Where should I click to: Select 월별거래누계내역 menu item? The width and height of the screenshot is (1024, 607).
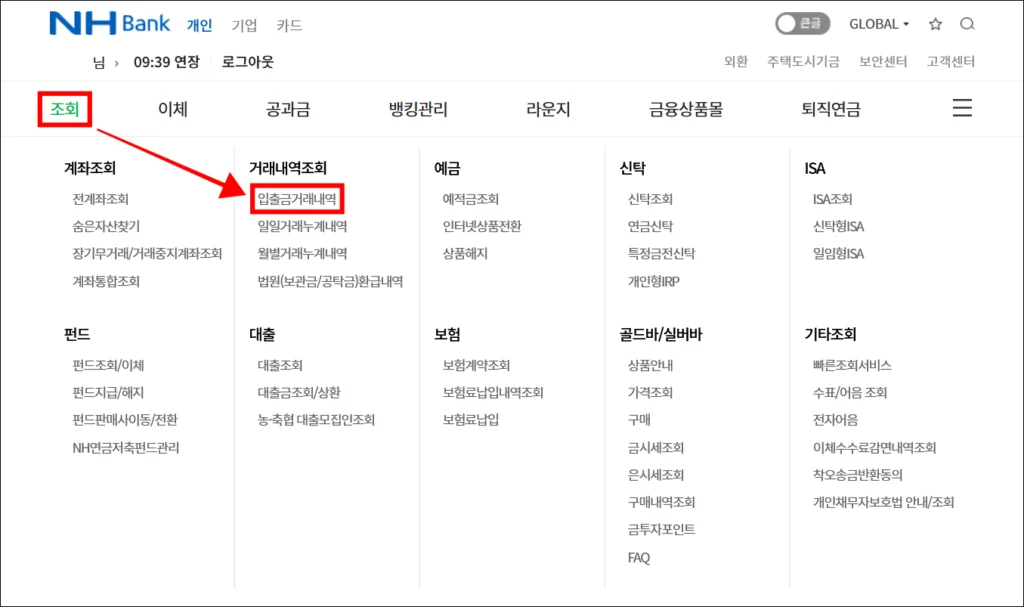click(302, 254)
